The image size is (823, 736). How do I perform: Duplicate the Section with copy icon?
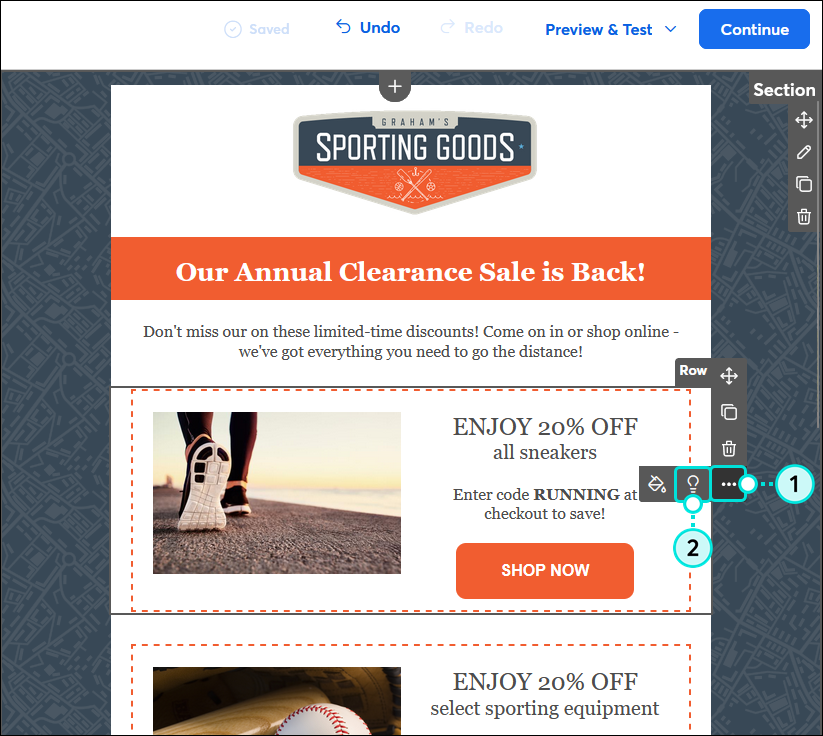point(804,184)
